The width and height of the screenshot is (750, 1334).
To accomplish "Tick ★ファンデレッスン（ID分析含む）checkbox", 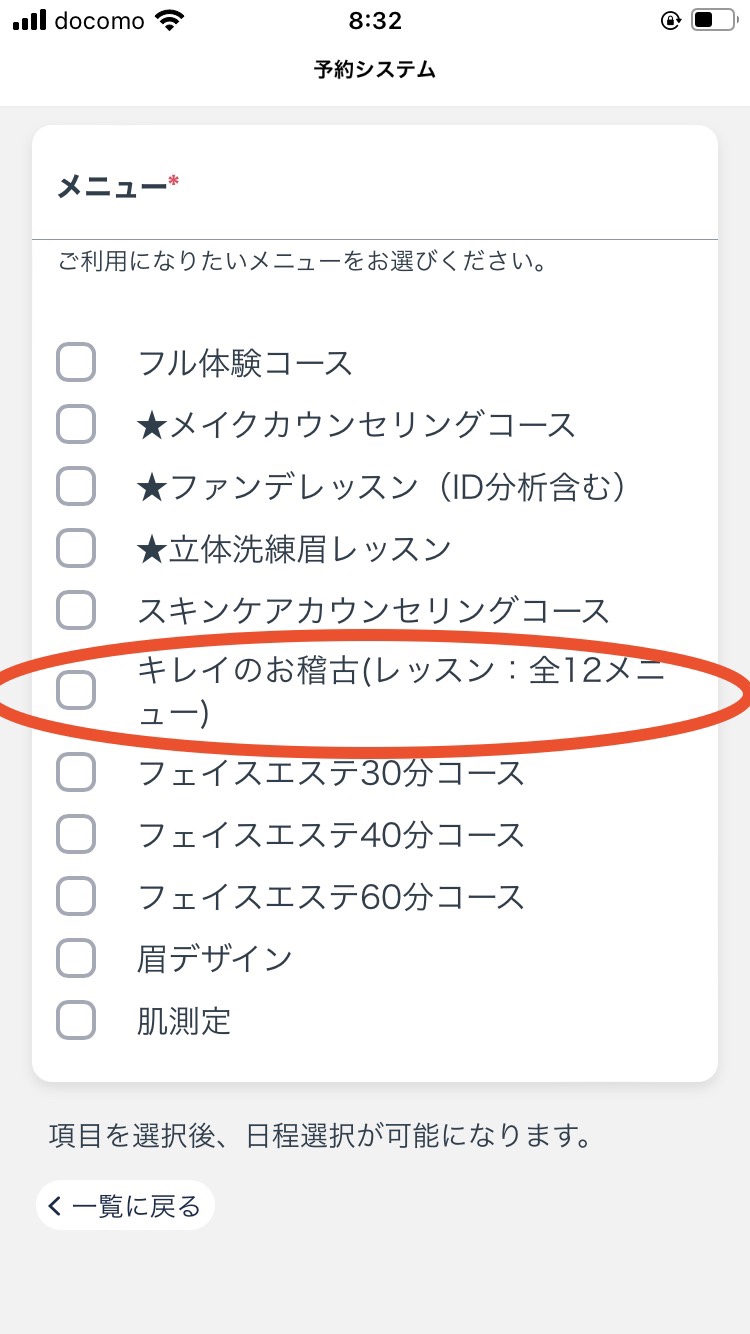I will pos(76,486).
